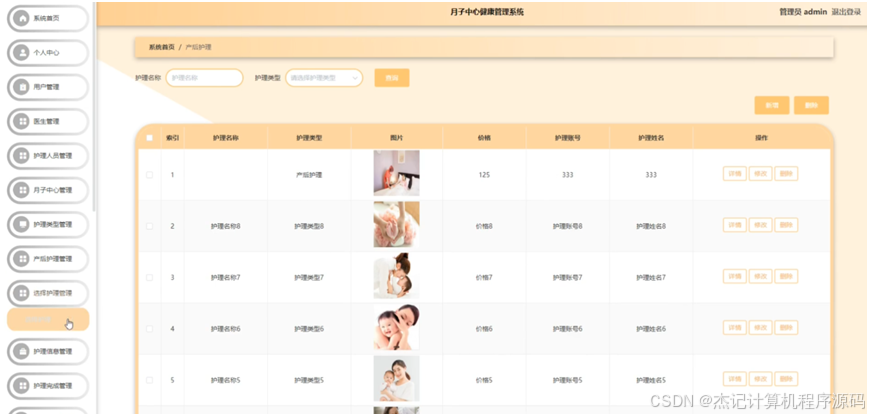Click 修改 for the 护理名称7 row
Viewport: 869px width, 416px height.
760,276
